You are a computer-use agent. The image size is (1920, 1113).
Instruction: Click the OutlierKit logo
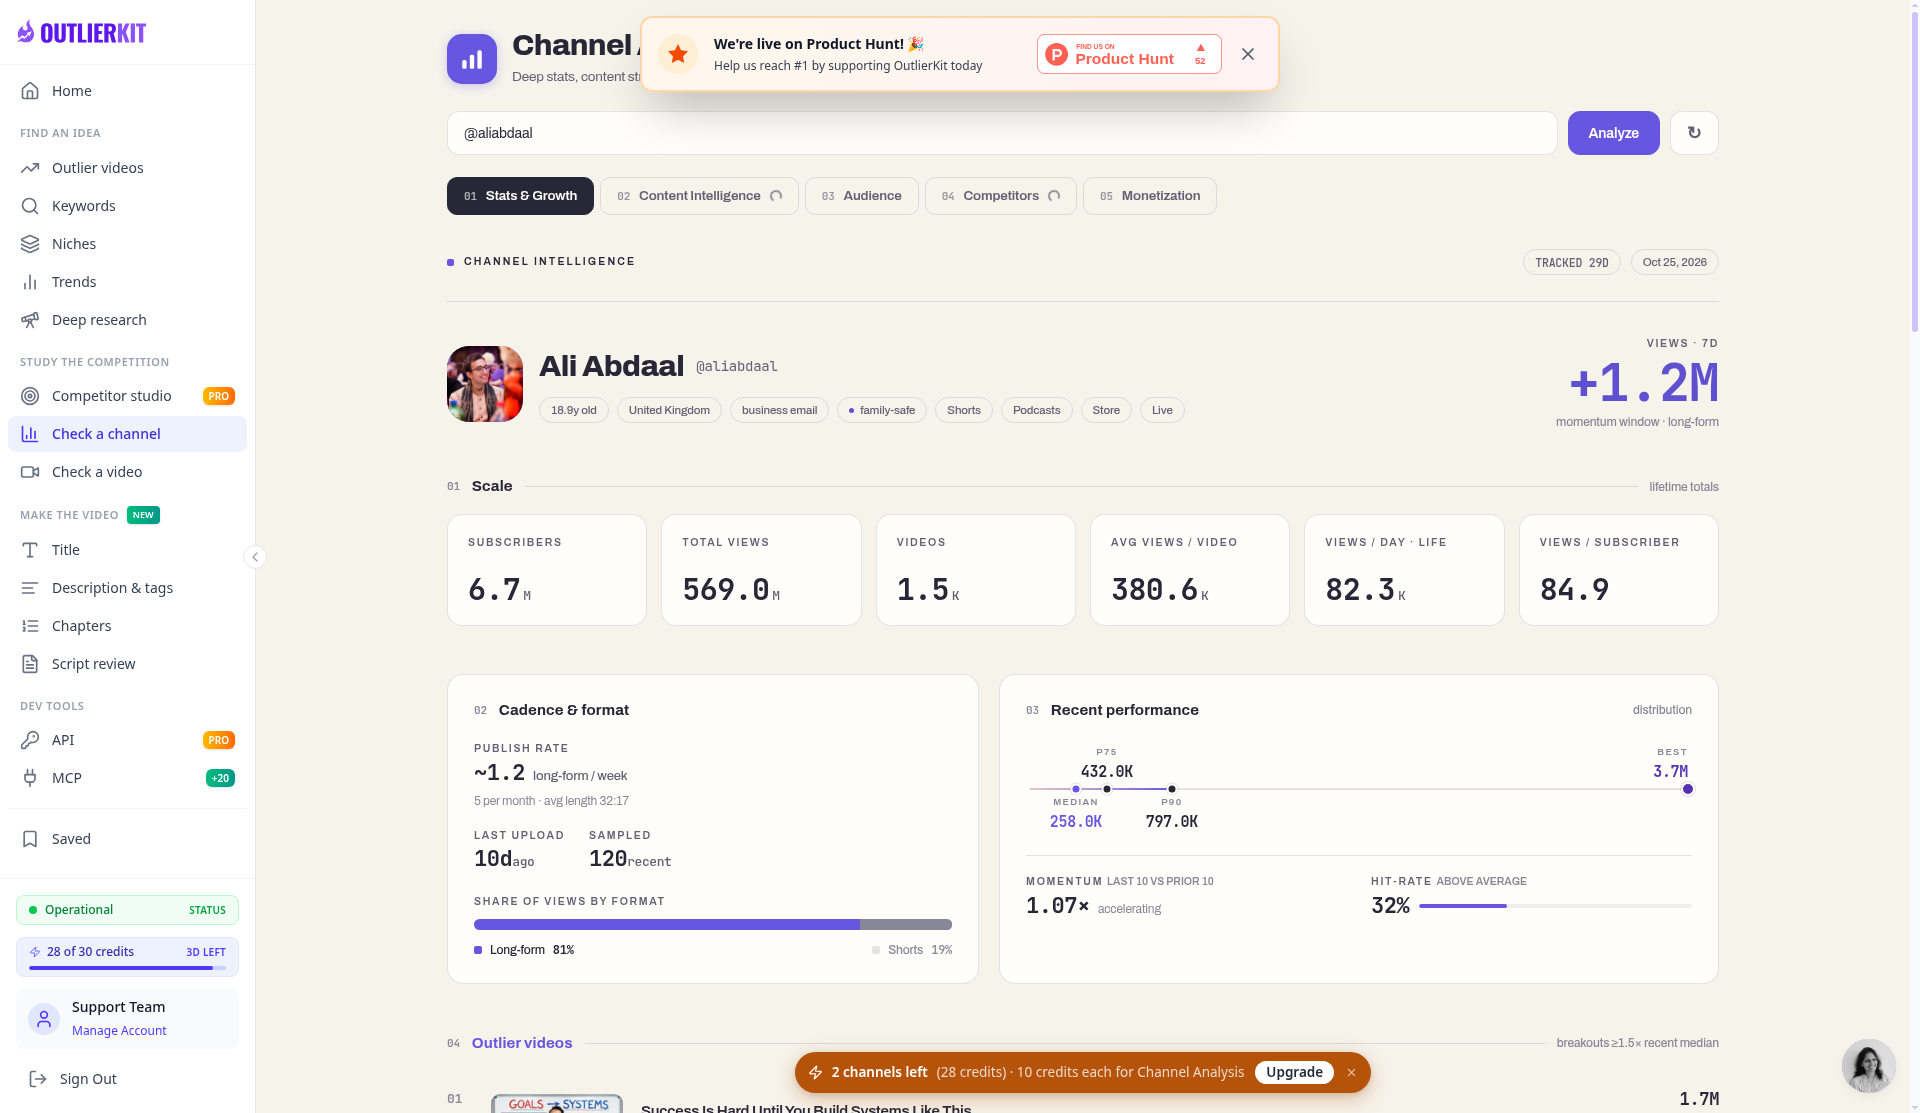point(82,32)
